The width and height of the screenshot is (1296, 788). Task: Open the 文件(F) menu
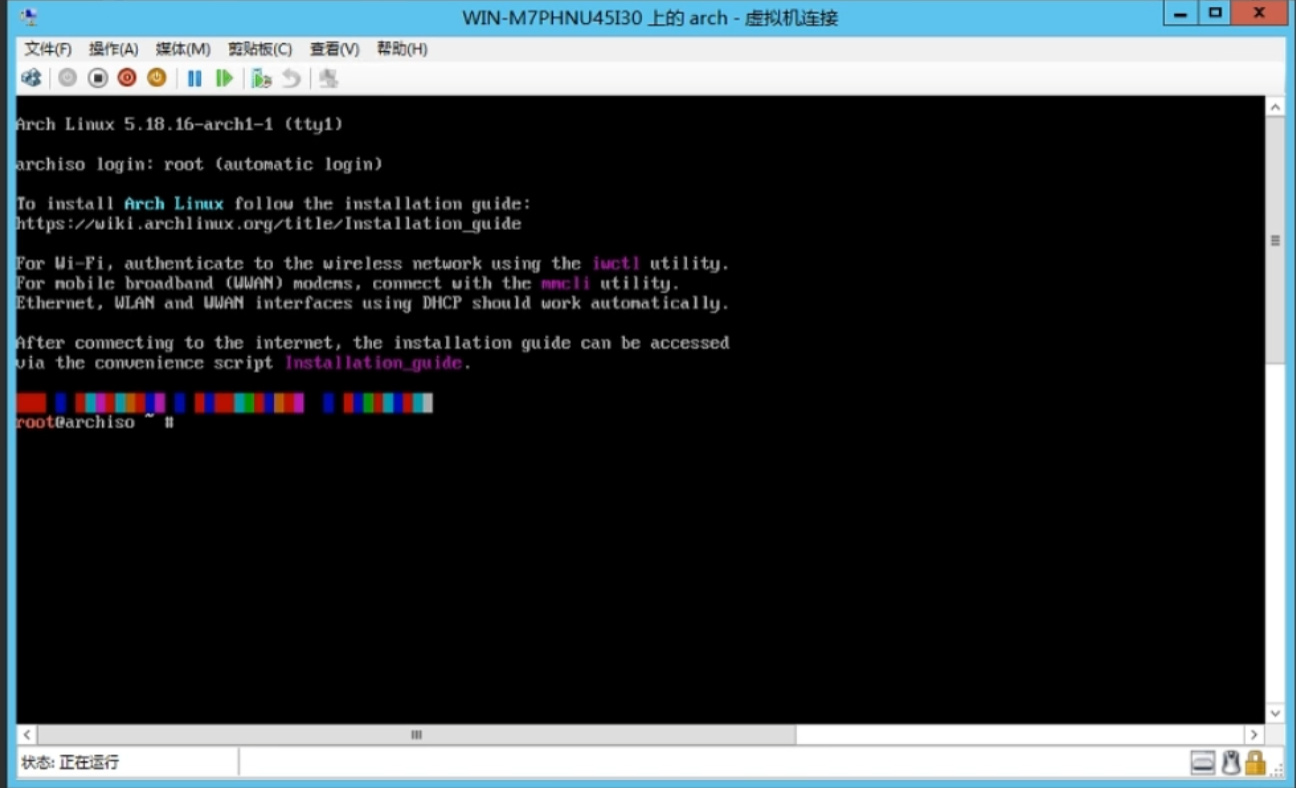point(48,49)
